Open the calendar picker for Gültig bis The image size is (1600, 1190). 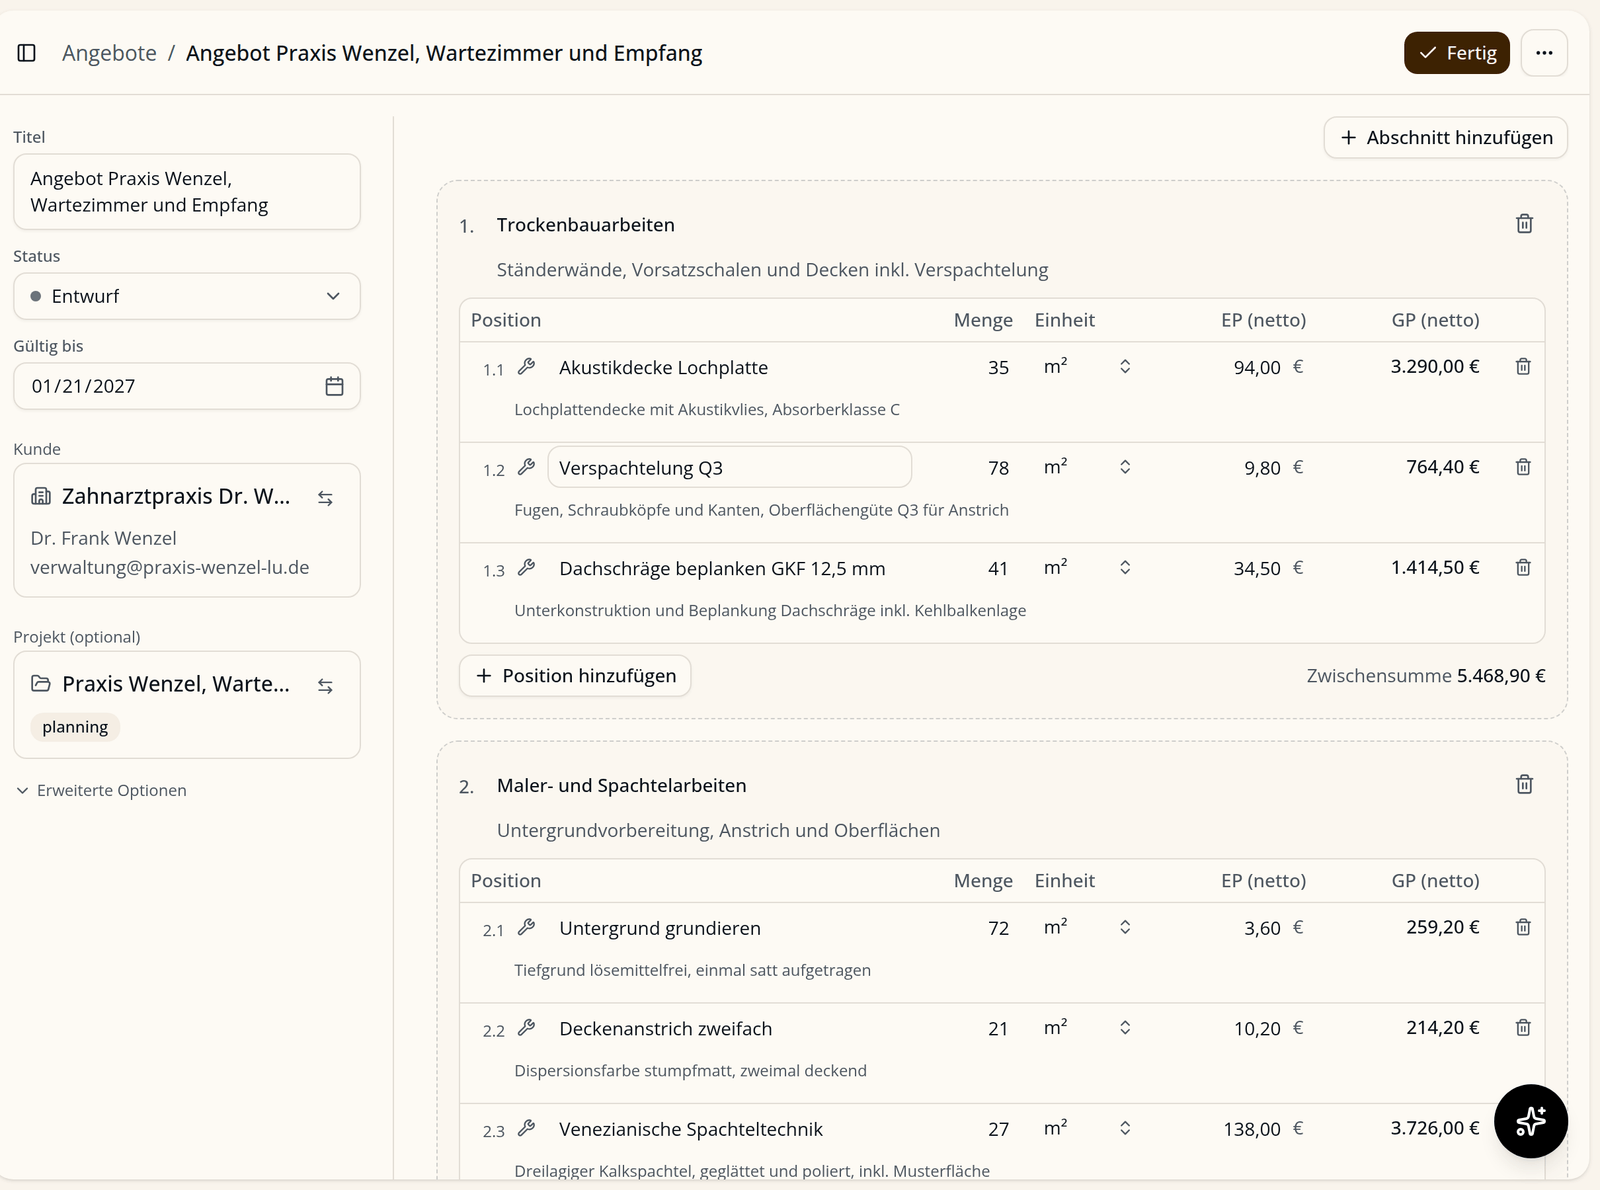334,386
